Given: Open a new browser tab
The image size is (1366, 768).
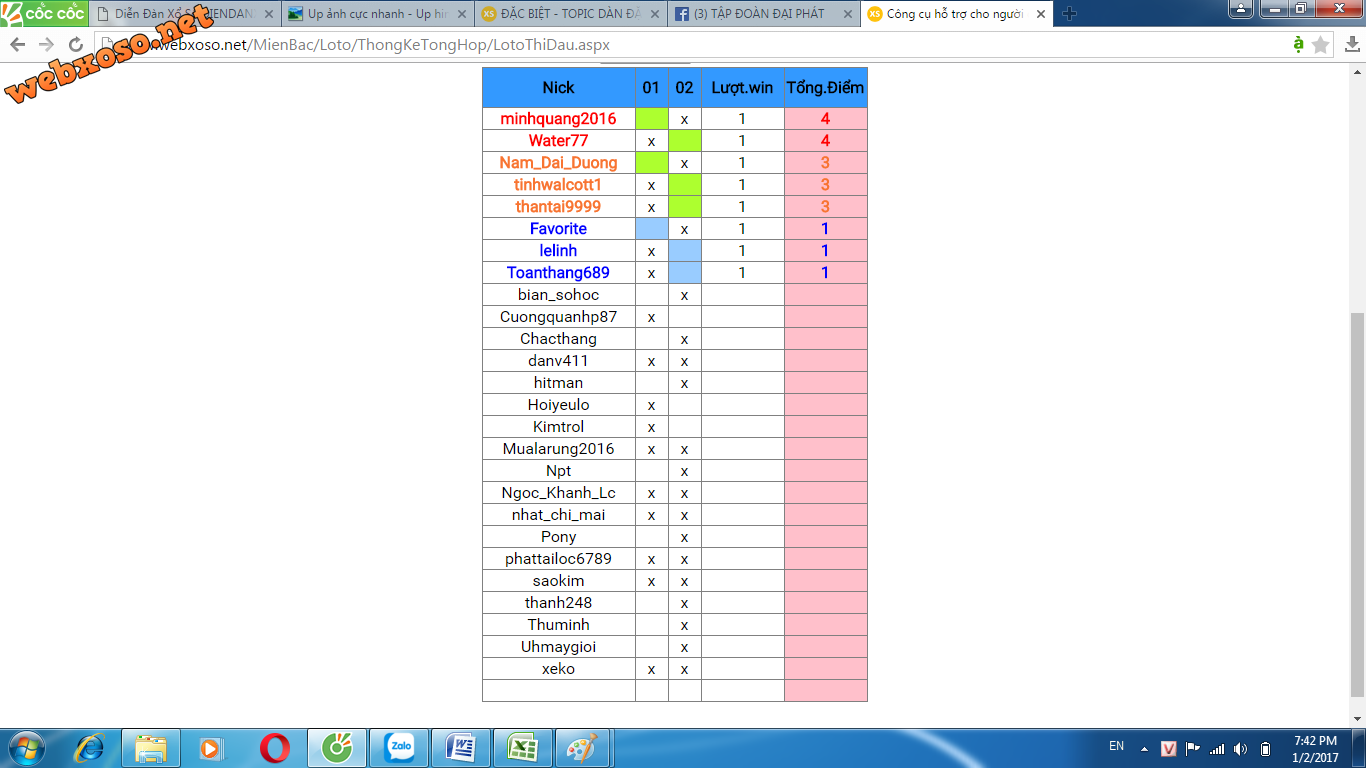Looking at the screenshot, I should [1069, 14].
